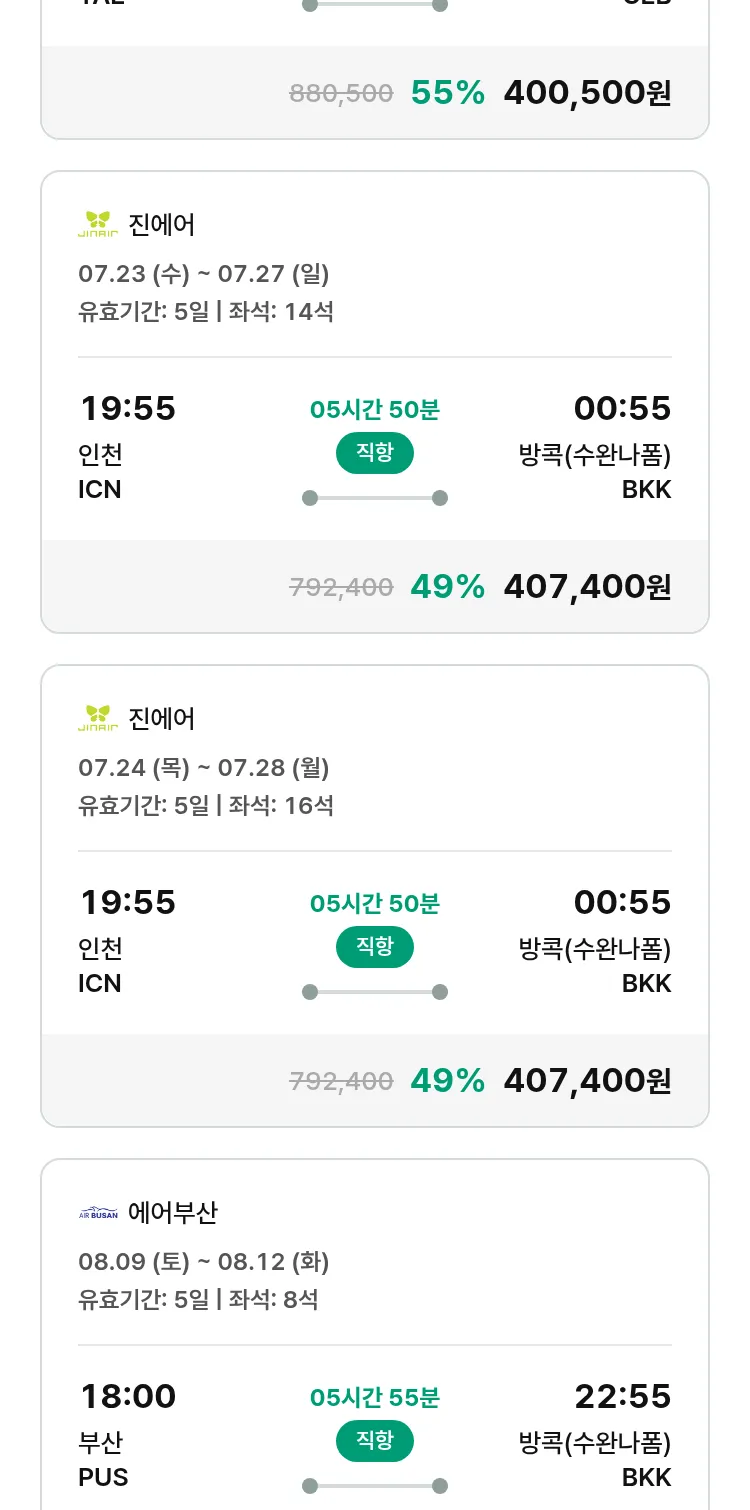Tap the 18:00 Busan departure time
The height and width of the screenshot is (1510, 750).
pos(128,1396)
